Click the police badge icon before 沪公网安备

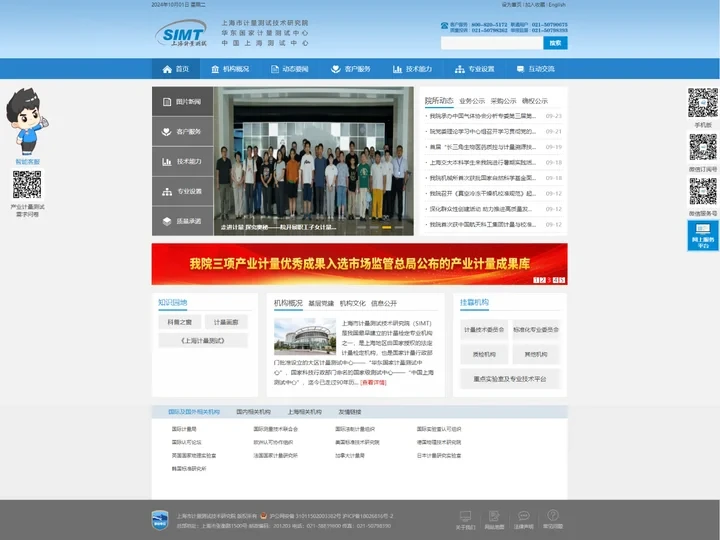(264, 516)
